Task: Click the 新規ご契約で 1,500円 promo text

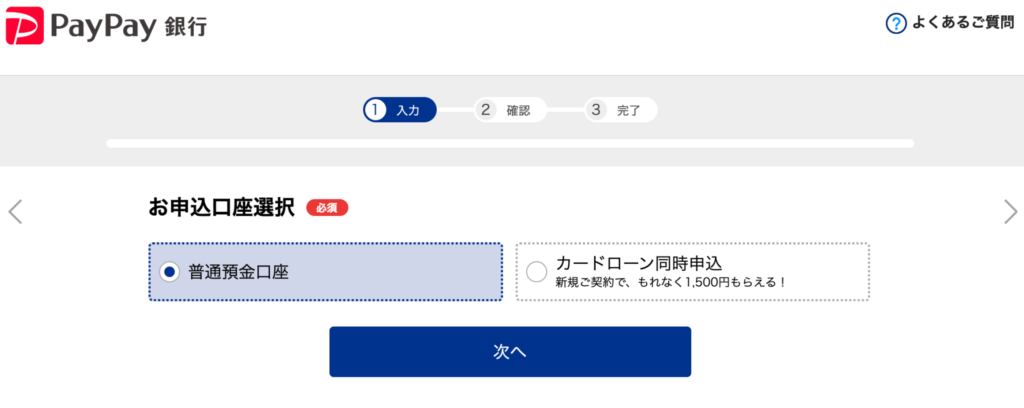Action: pos(671,282)
